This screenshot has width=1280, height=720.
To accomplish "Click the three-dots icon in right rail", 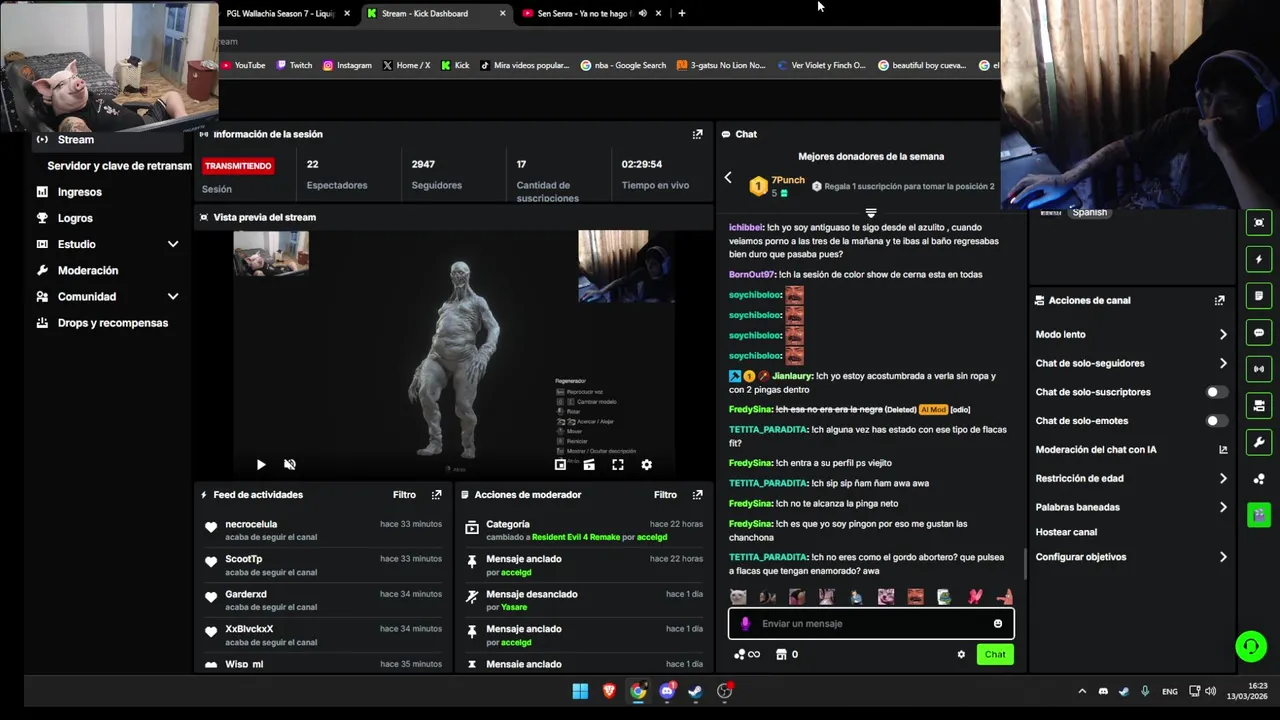I will pos(1259,479).
